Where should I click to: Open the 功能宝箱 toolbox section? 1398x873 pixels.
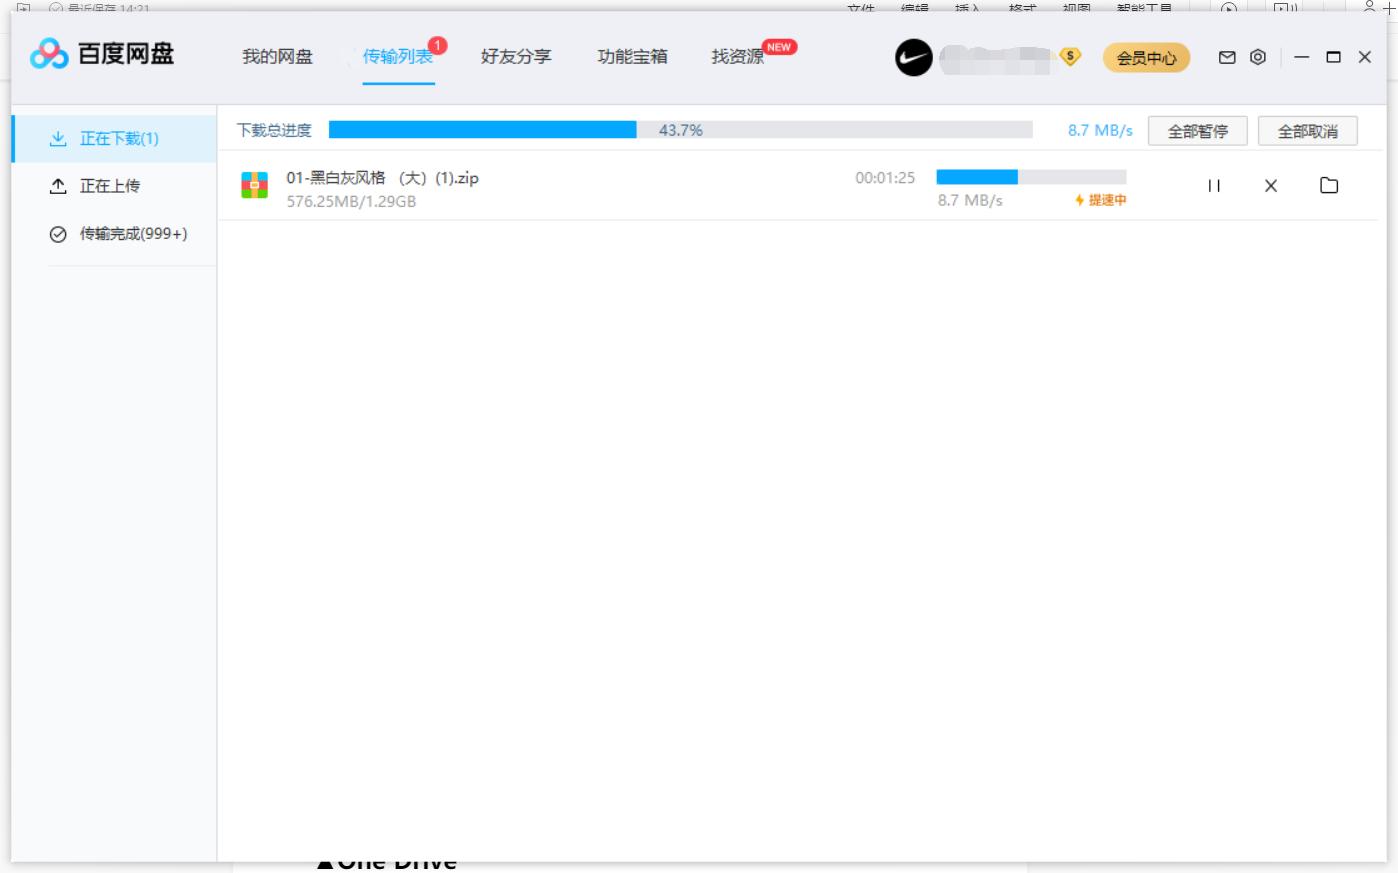[x=630, y=57]
